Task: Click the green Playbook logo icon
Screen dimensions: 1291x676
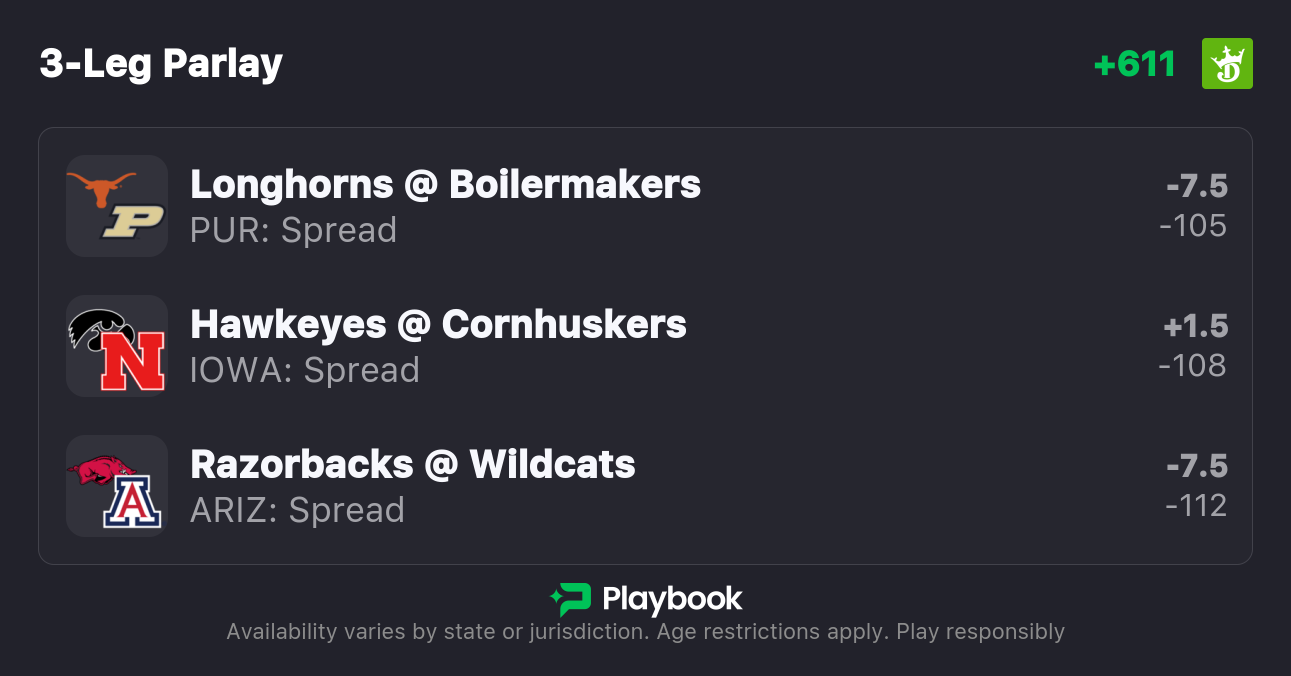Action: click(x=570, y=599)
